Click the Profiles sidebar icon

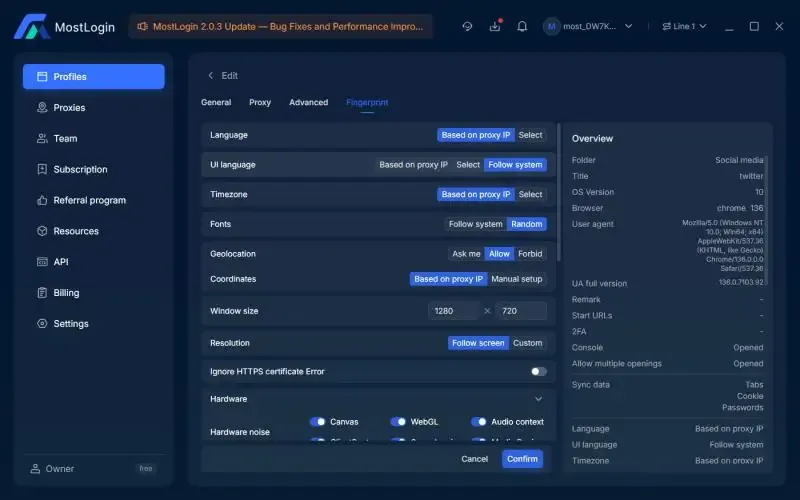(x=42, y=77)
